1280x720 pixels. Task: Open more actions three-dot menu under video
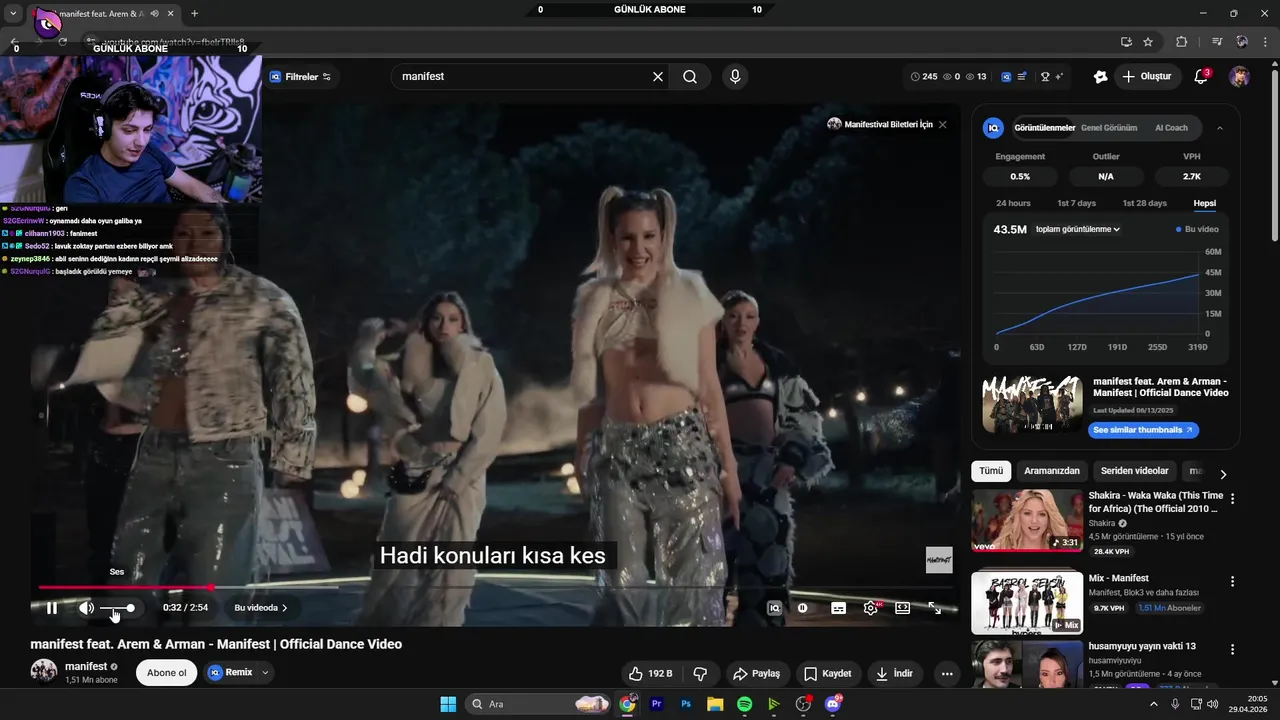pyautogui.click(x=947, y=674)
